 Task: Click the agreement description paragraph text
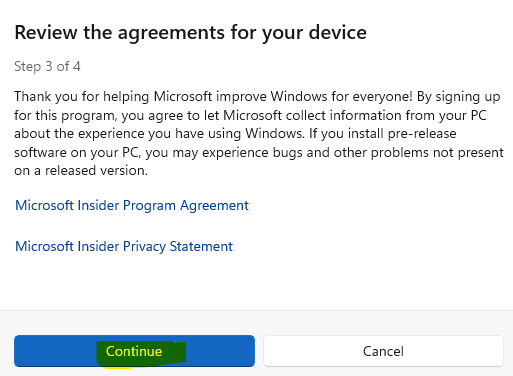click(259, 133)
